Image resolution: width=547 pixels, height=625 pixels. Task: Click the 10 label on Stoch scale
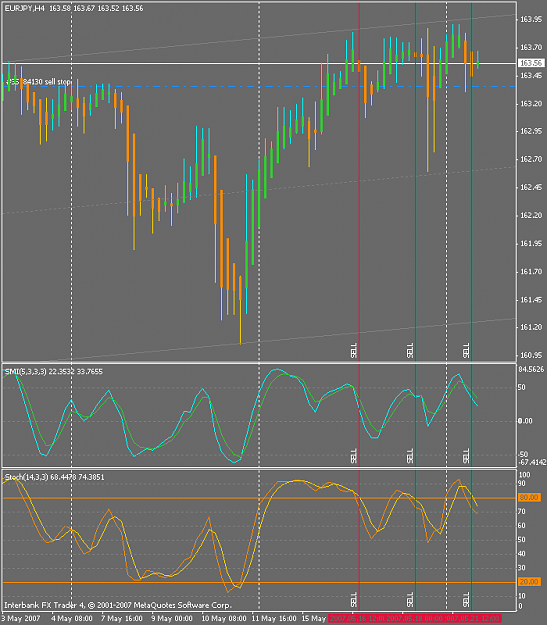coord(523,596)
